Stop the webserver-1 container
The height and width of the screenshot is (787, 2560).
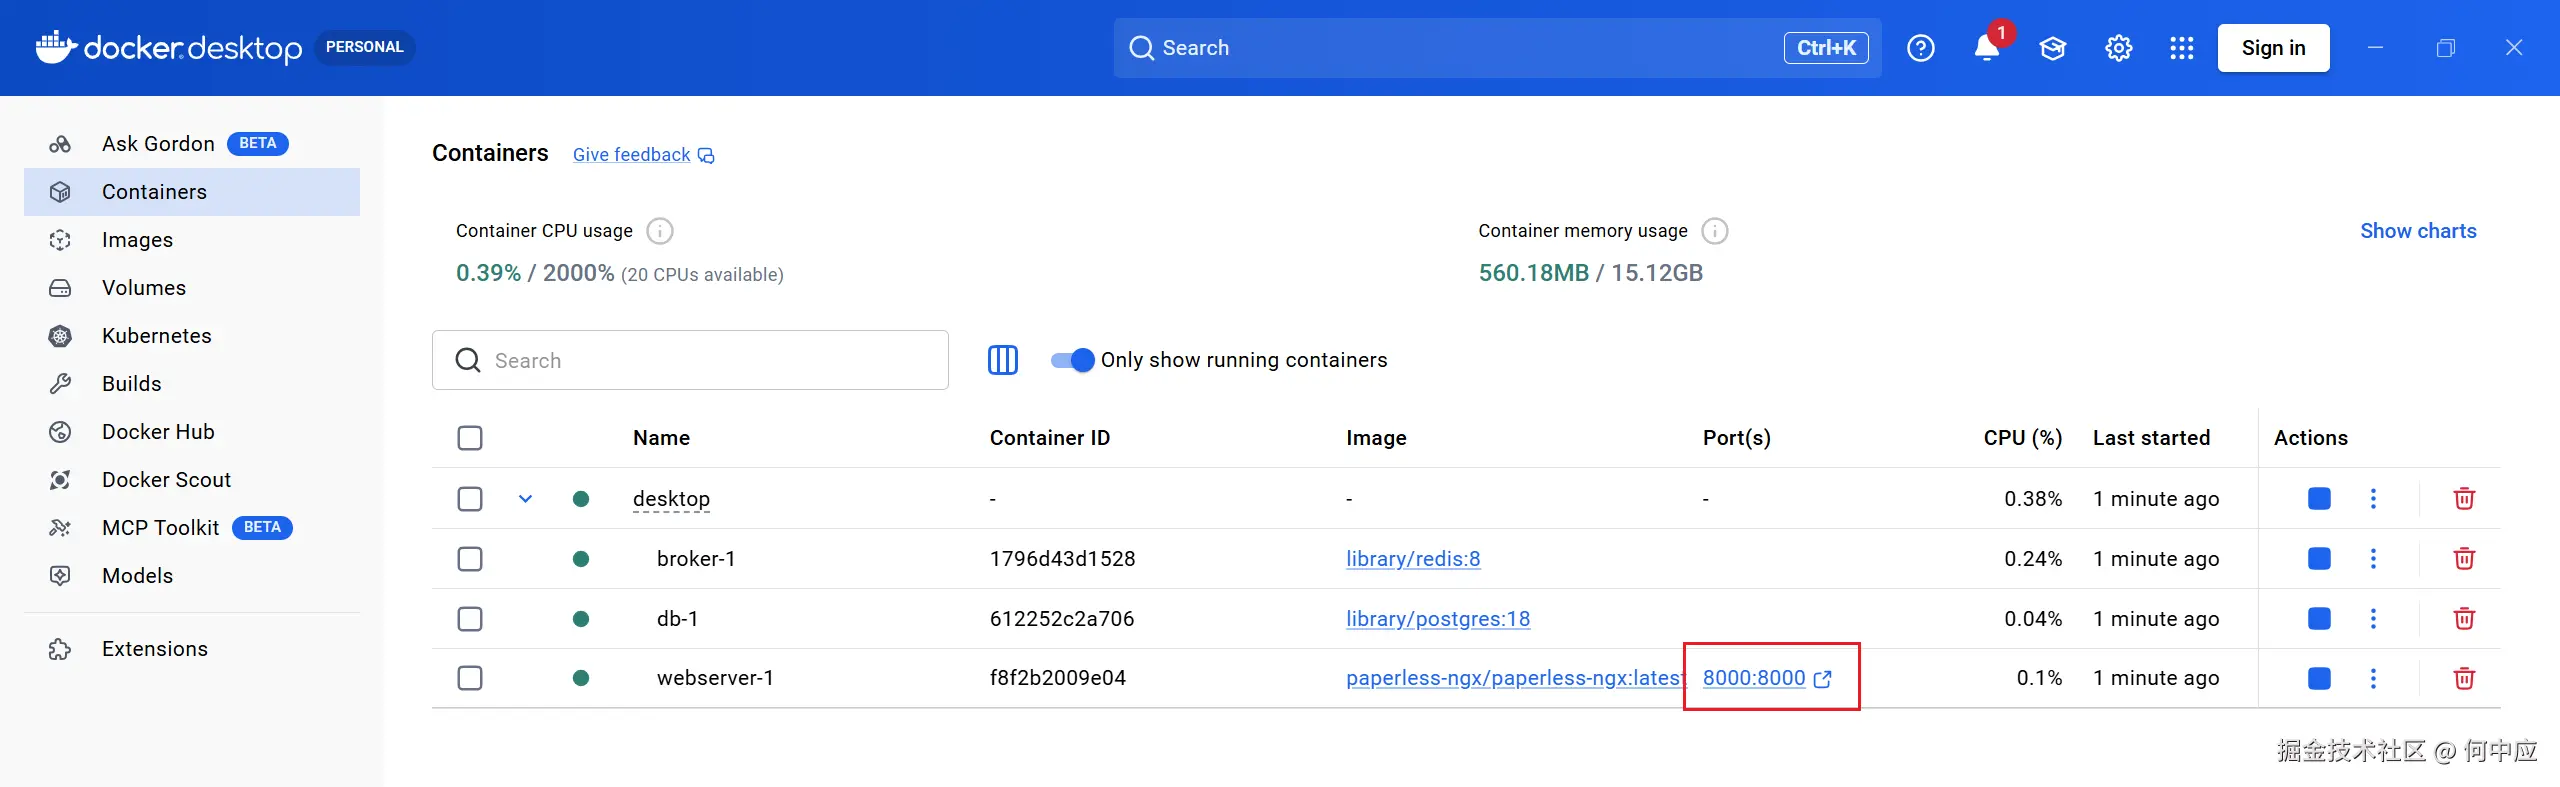tap(2319, 678)
